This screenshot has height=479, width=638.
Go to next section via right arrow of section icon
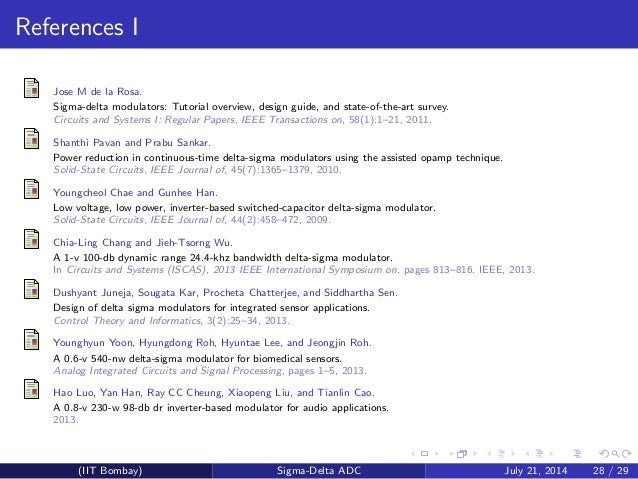pos(552,453)
